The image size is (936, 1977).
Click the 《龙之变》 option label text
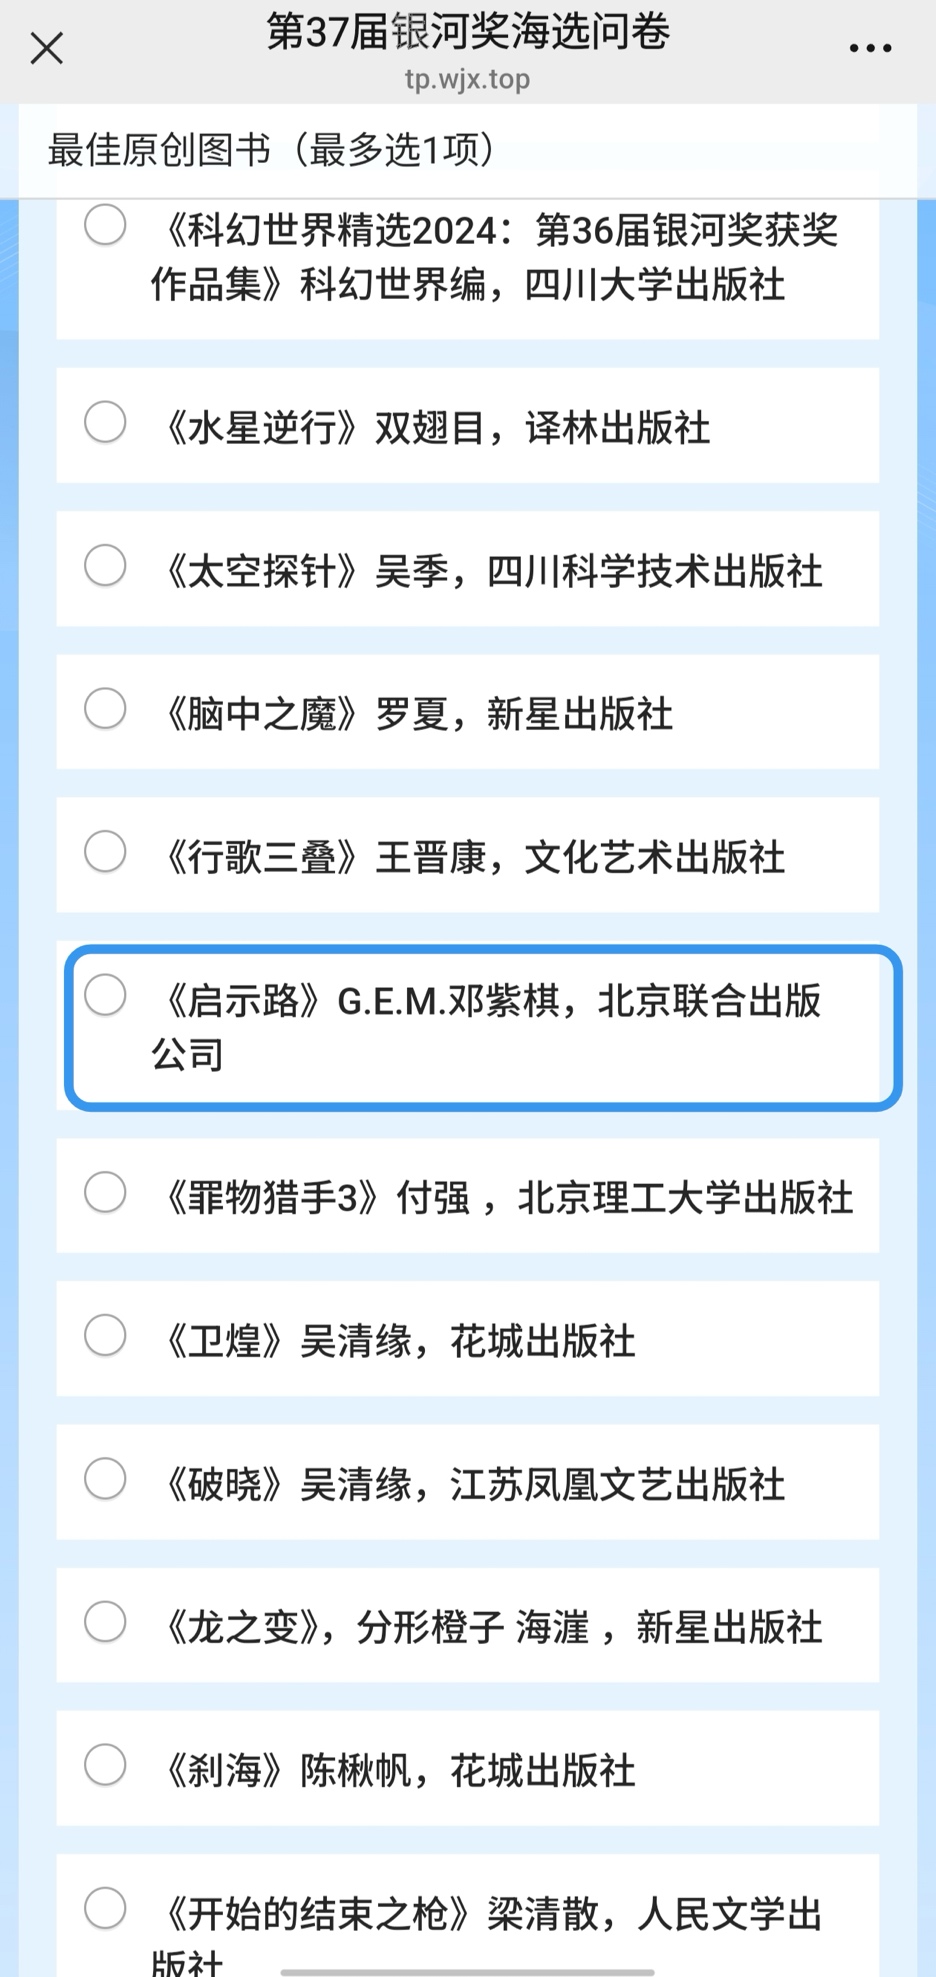[492, 1628]
